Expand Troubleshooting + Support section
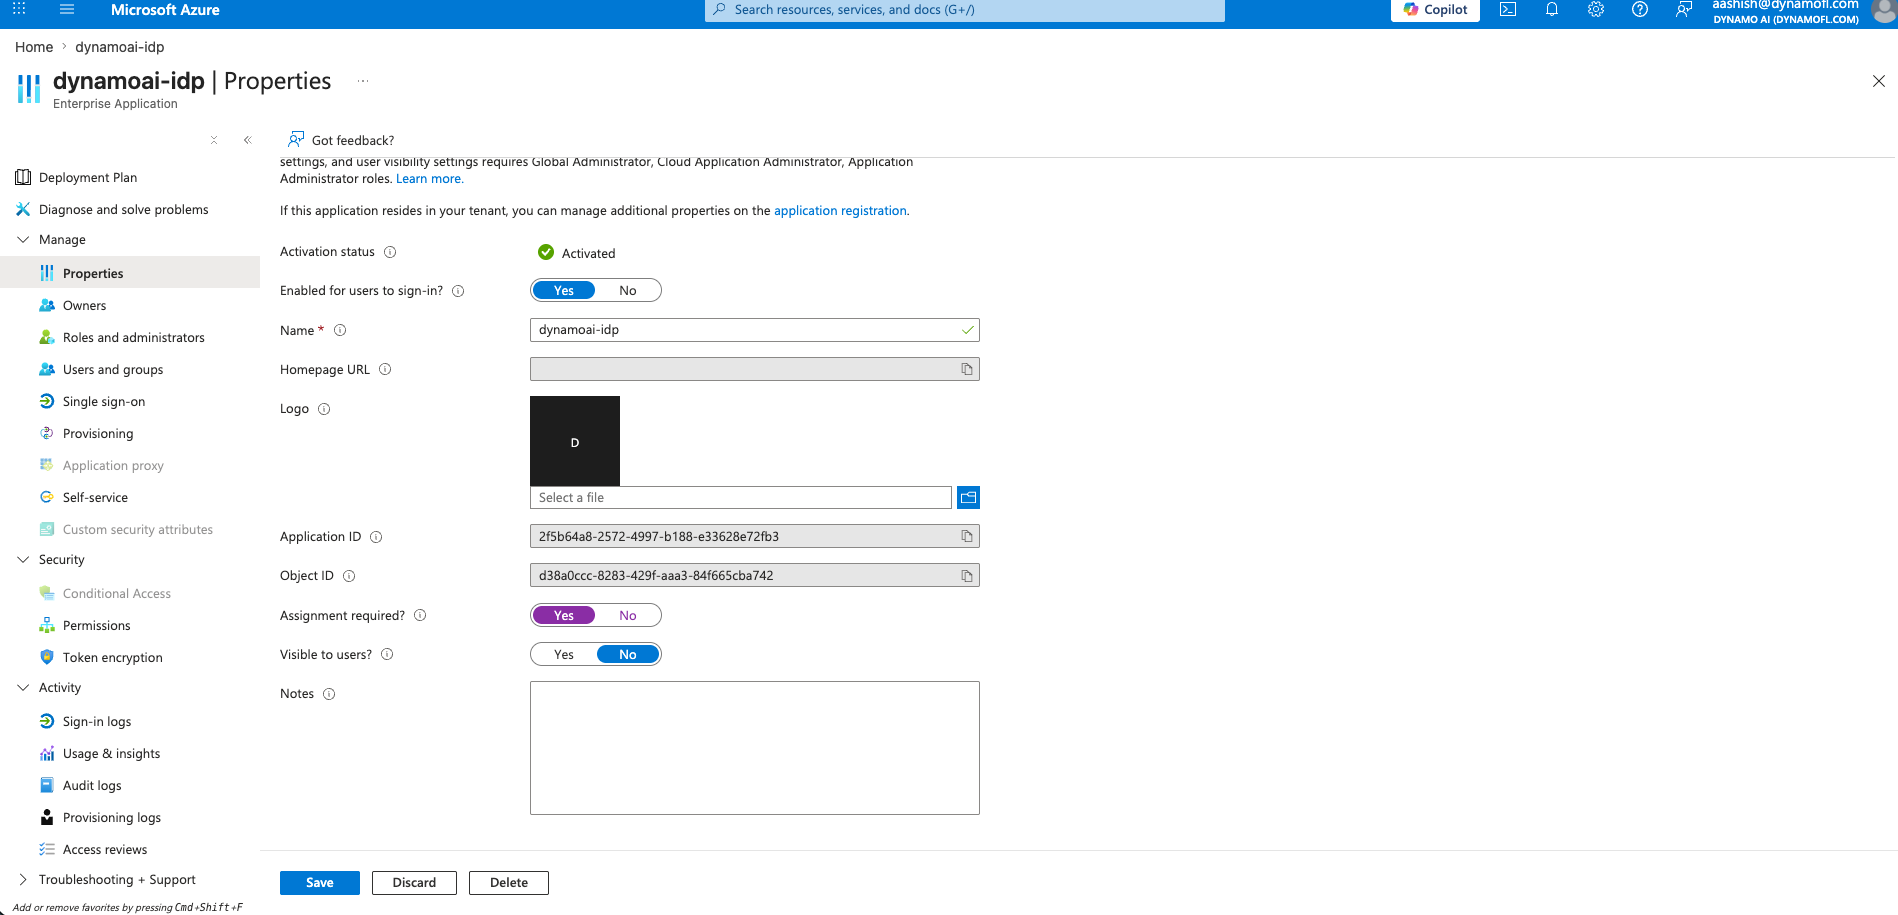Screen dimensions: 1898x915 [23, 880]
